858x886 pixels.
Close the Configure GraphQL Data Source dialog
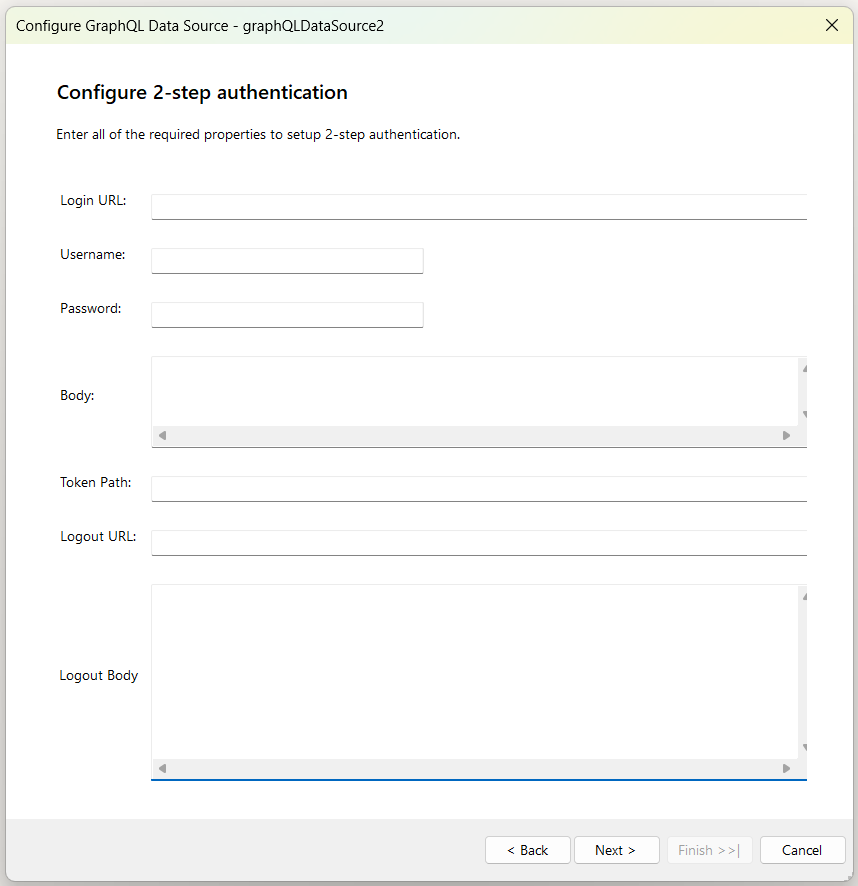832,25
